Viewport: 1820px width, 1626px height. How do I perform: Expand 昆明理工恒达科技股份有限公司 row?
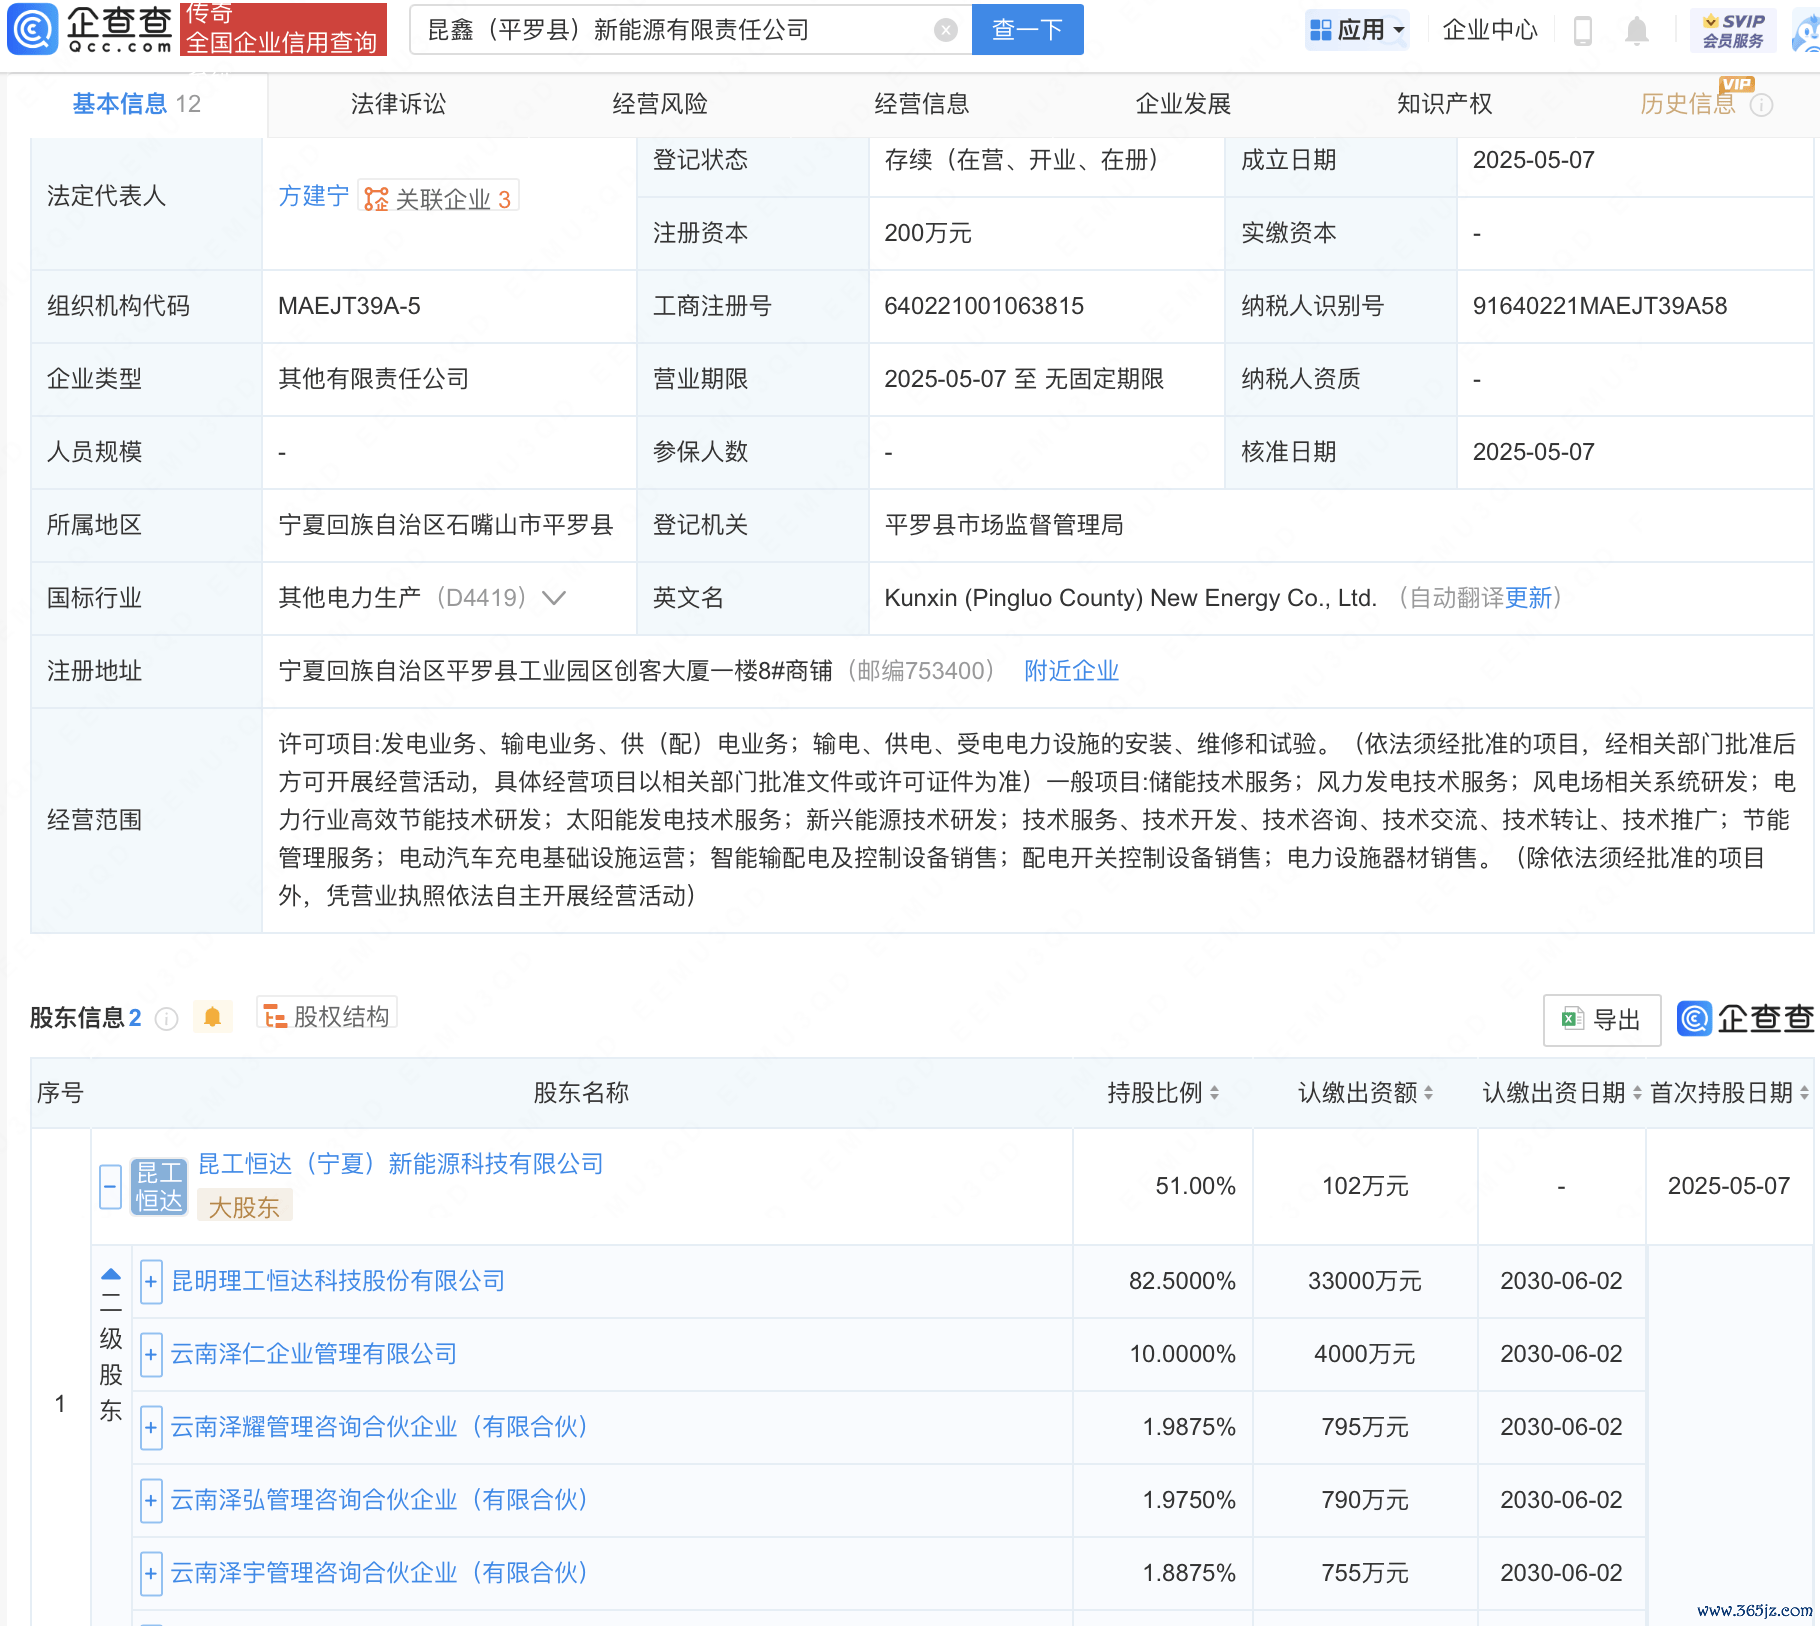pyautogui.click(x=151, y=1281)
